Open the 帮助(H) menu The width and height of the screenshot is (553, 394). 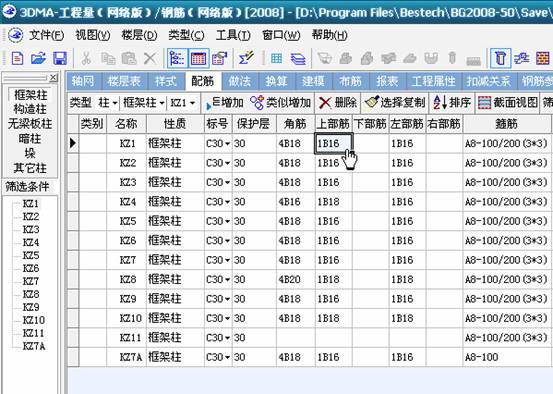[329, 35]
